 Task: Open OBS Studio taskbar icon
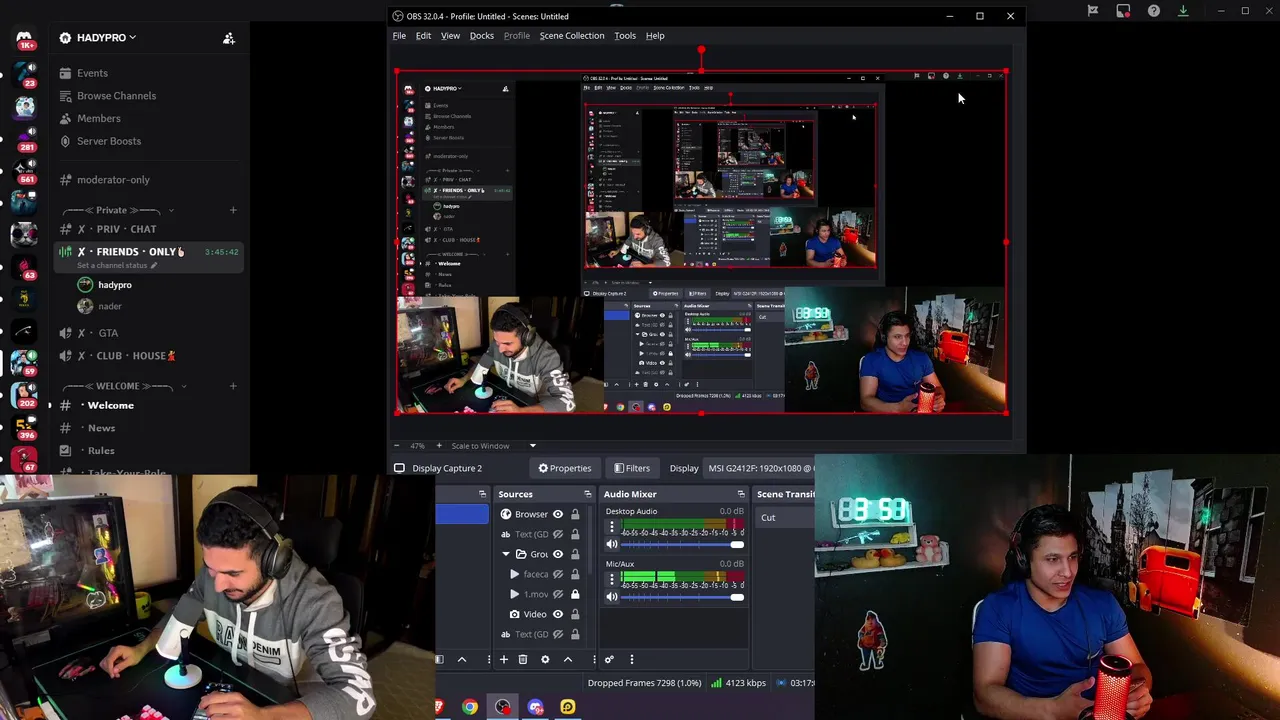pyautogui.click(x=503, y=707)
